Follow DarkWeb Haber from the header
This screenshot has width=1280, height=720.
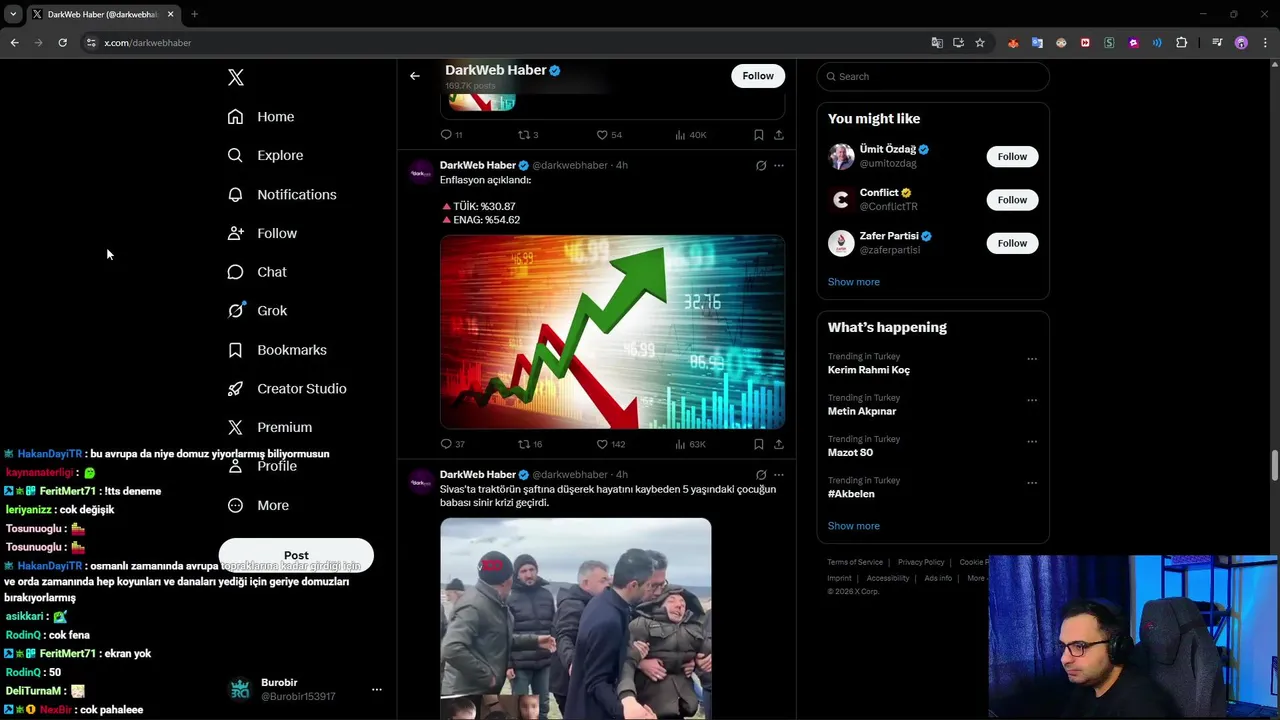(758, 76)
